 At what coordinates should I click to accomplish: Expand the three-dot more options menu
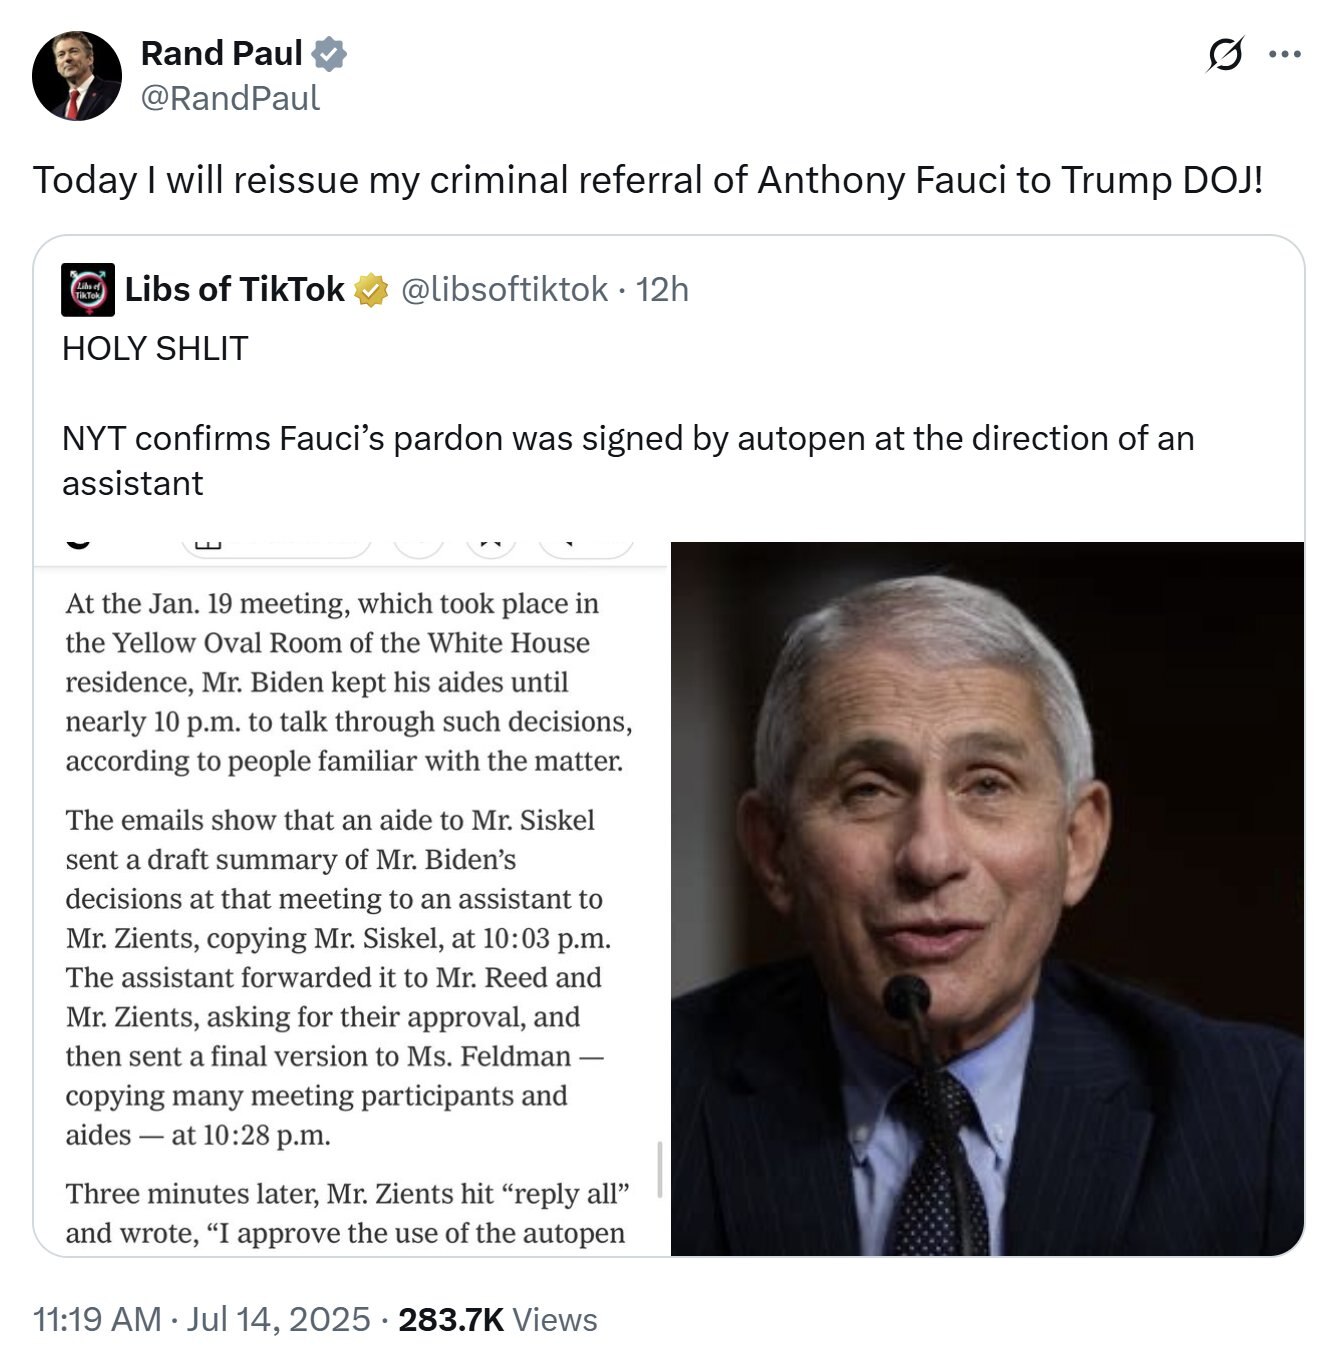pyautogui.click(x=1284, y=54)
